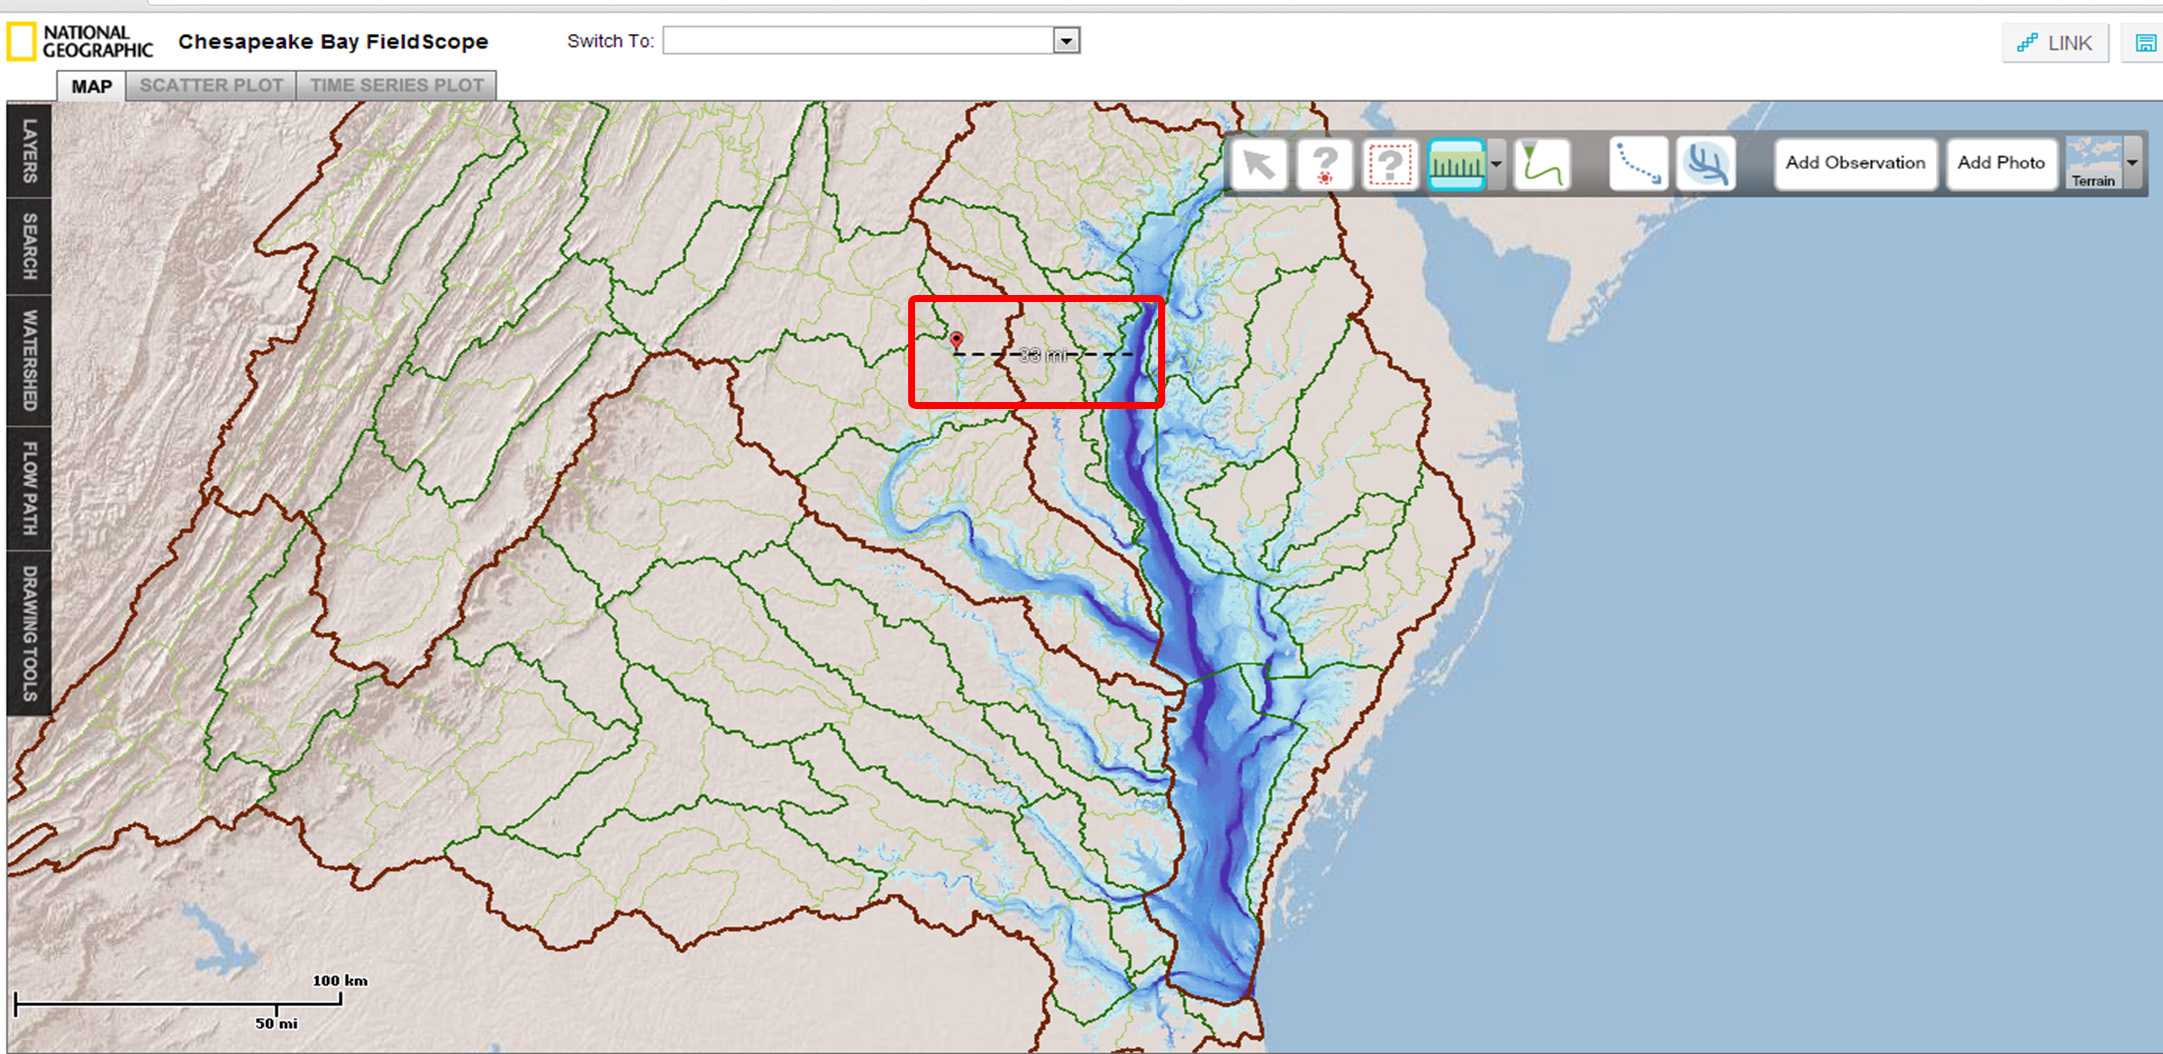Screen dimensions: 2163x1054
Task: Open the Terrain basemap dropdown arrow
Action: (x=2132, y=163)
